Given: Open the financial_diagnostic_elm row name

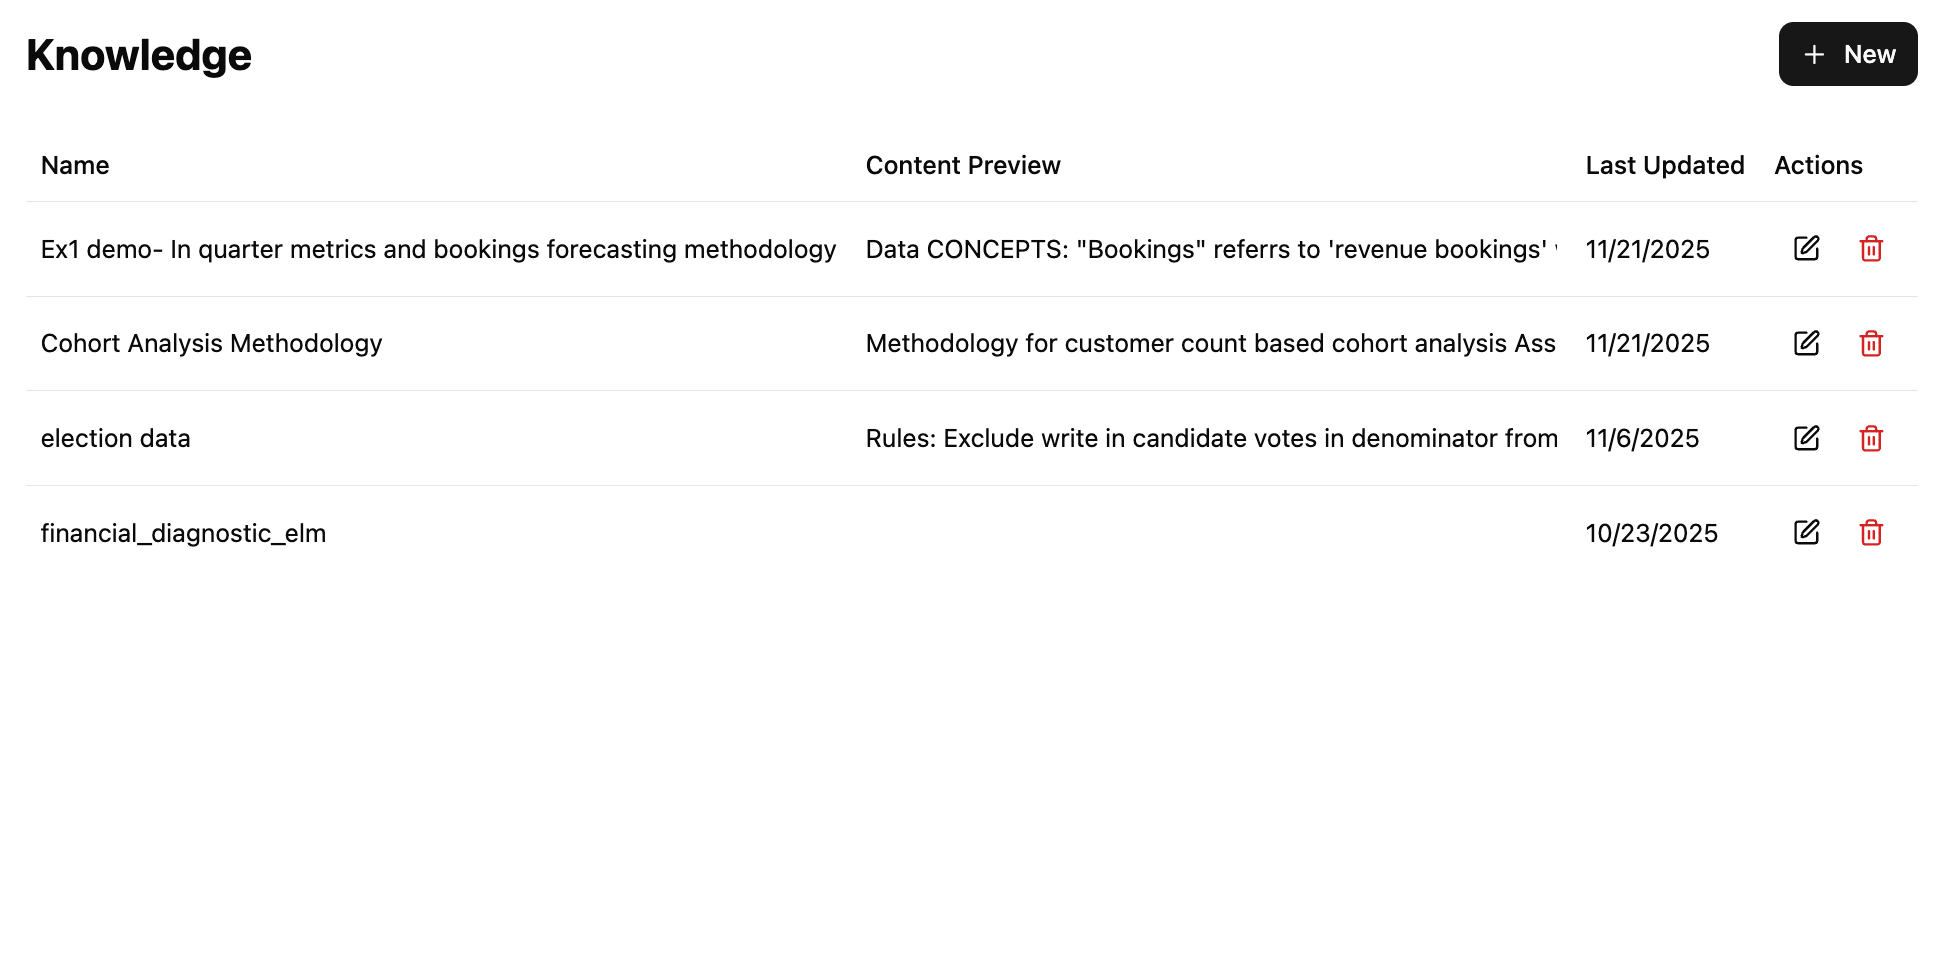Looking at the screenshot, I should [x=183, y=533].
